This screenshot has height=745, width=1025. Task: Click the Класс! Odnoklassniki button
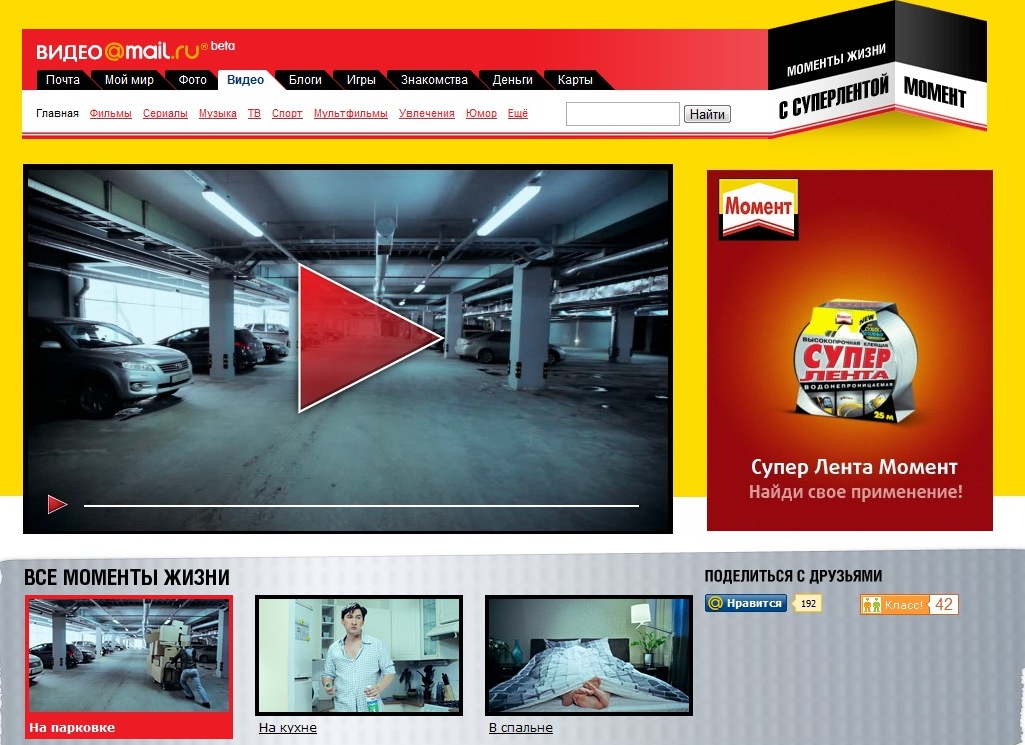pos(895,604)
